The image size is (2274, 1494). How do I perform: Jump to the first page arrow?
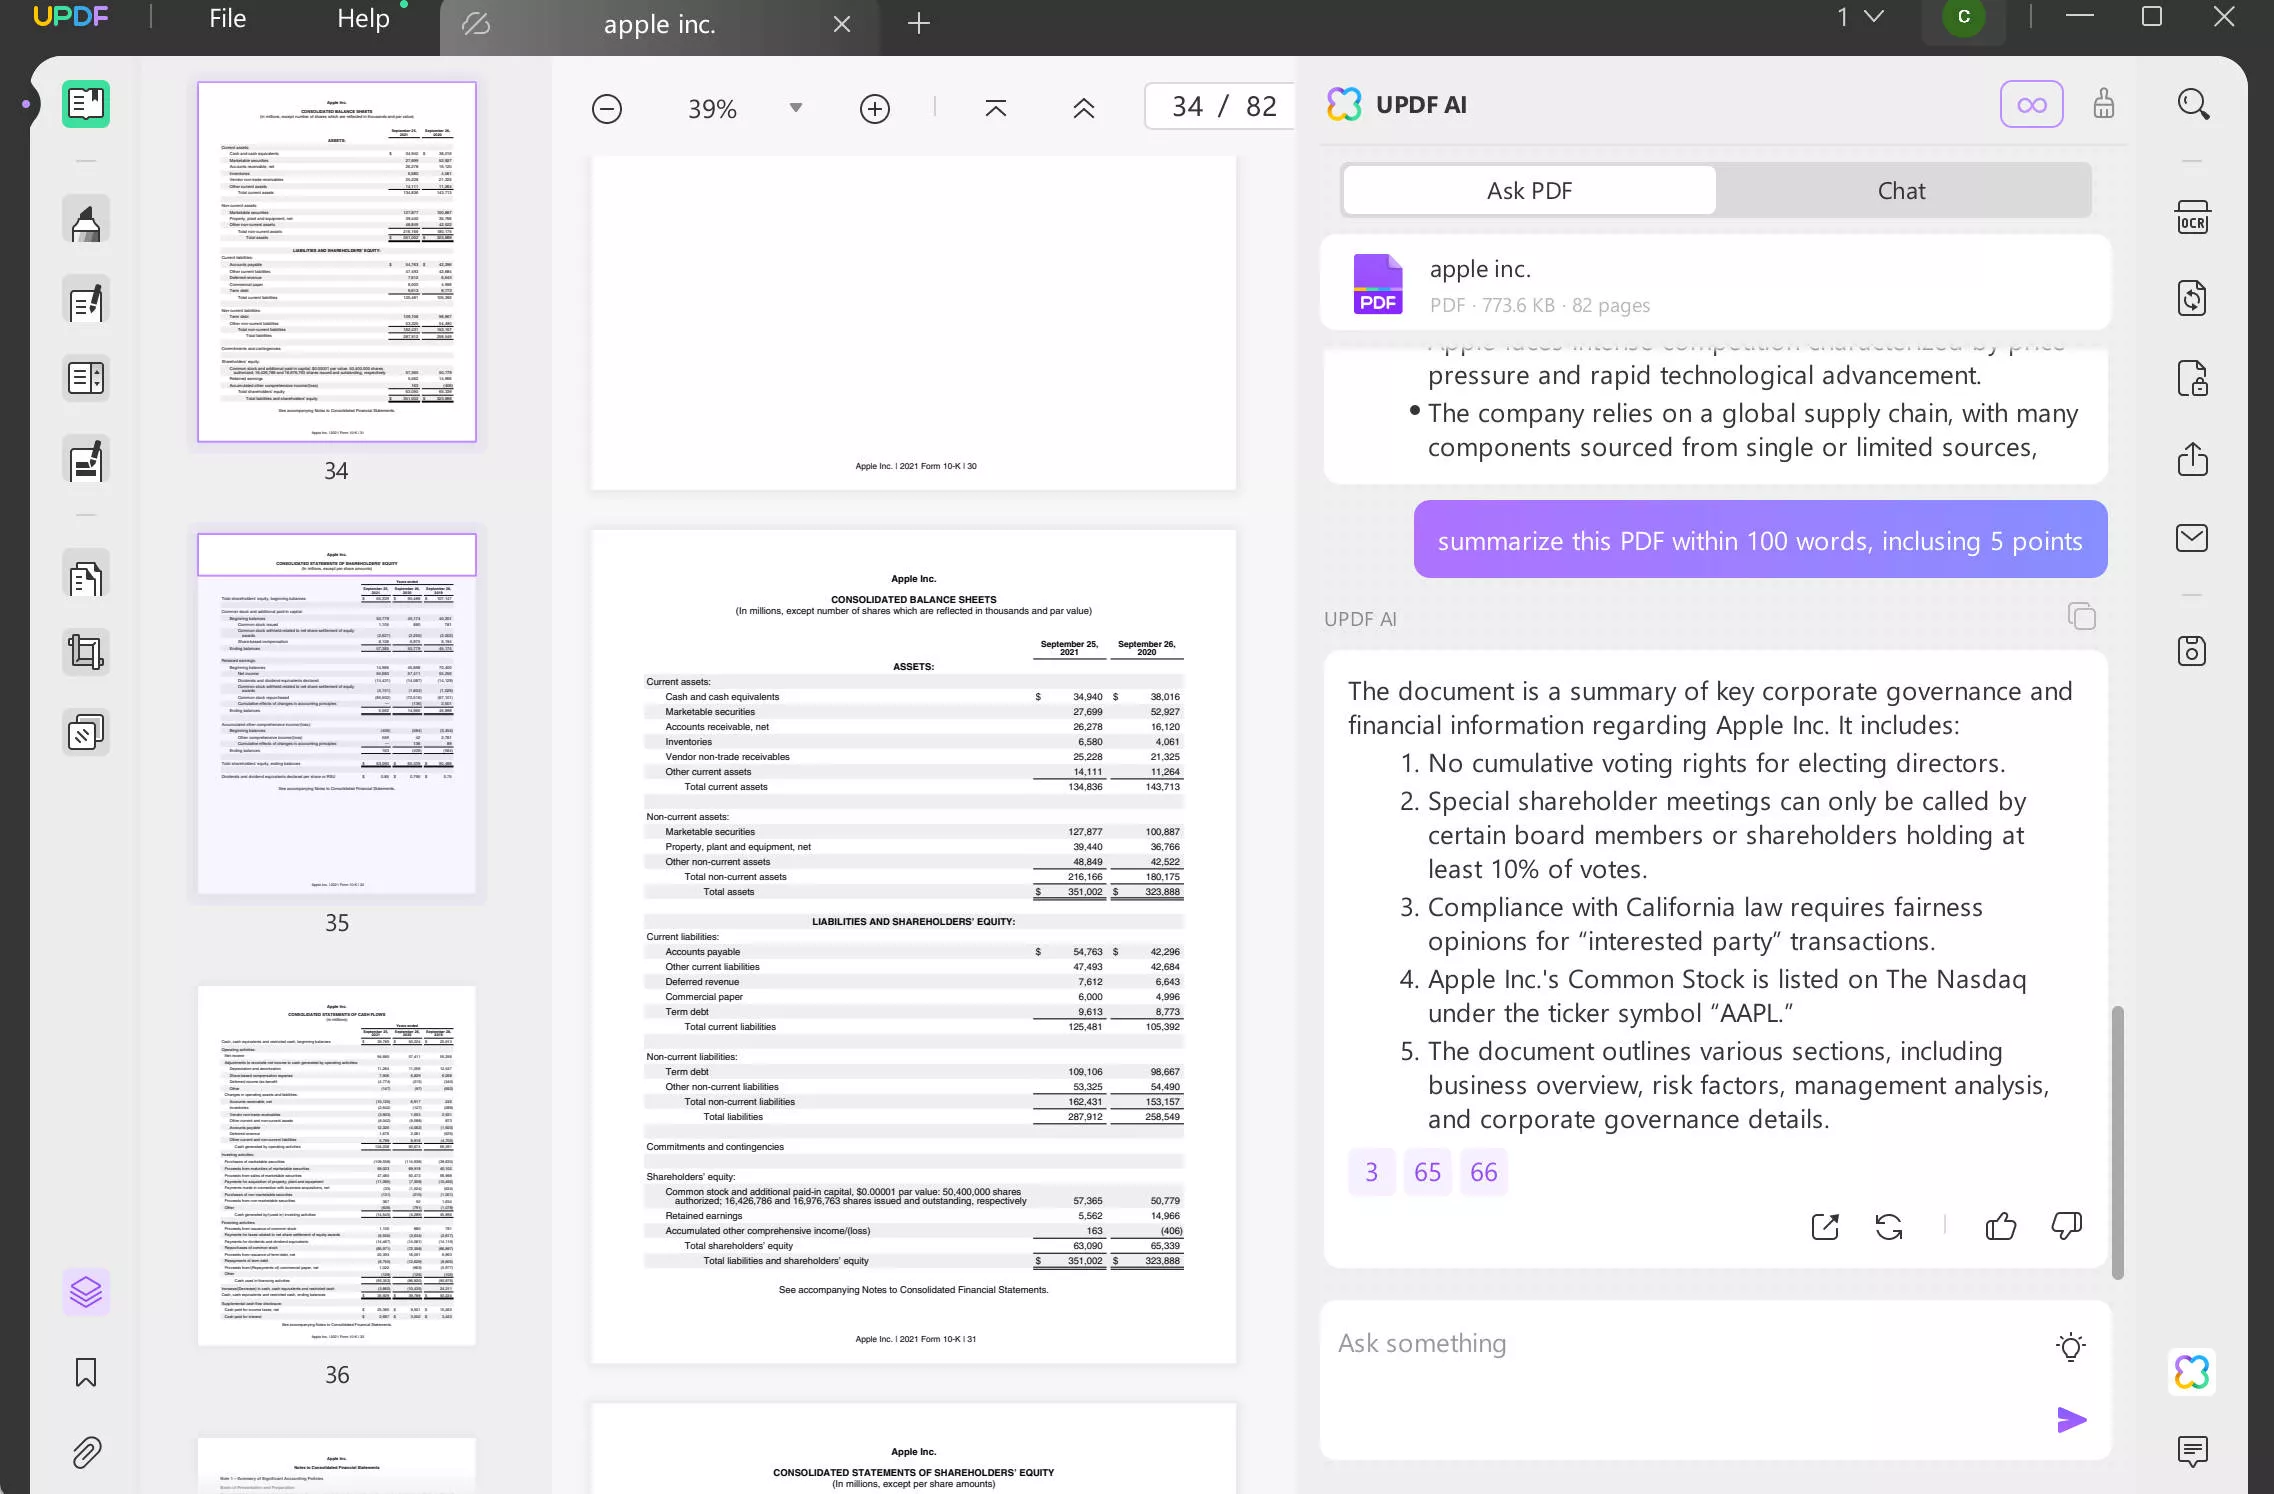click(x=996, y=108)
